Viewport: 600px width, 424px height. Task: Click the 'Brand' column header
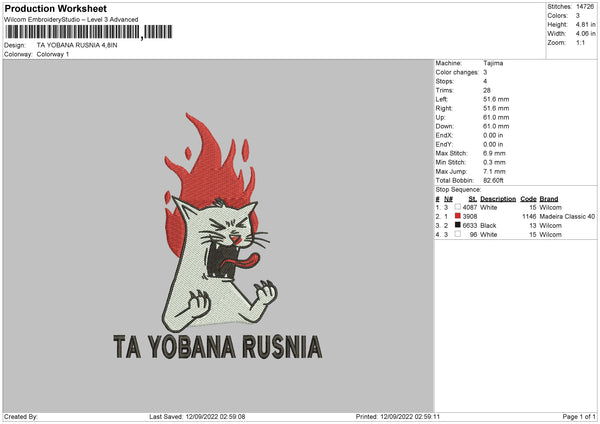[549, 199]
